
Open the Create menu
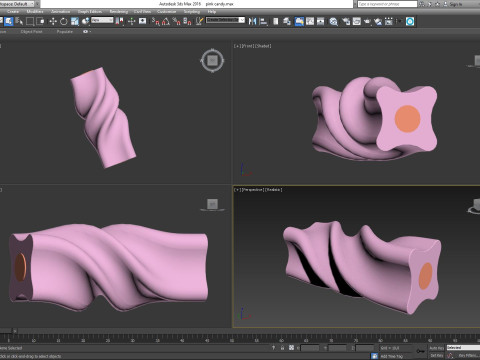pyautogui.click(x=13, y=12)
